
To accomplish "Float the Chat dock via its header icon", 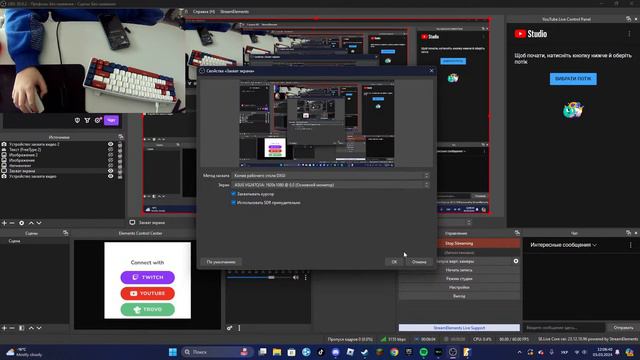I will click(628, 233).
